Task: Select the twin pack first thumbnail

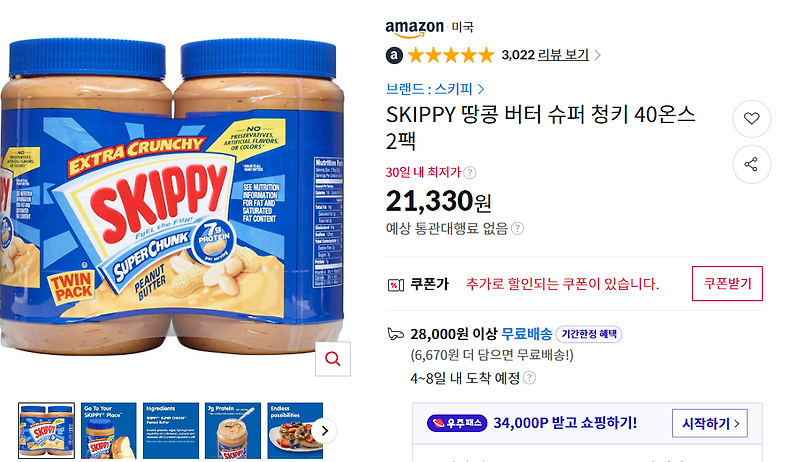Action: [x=46, y=430]
